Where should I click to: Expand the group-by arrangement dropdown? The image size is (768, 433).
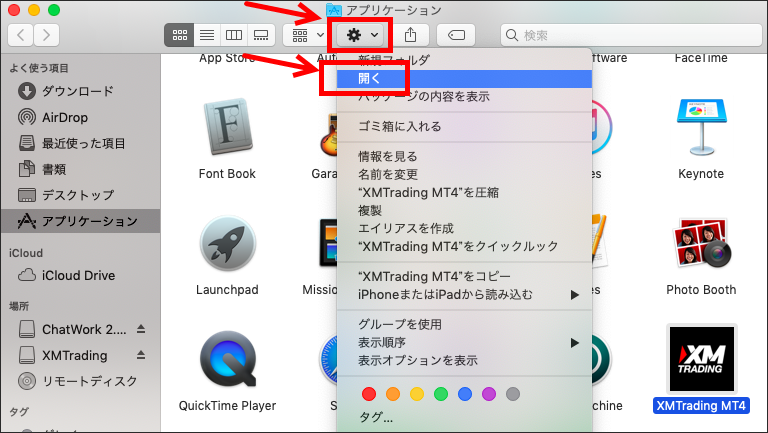(305, 35)
